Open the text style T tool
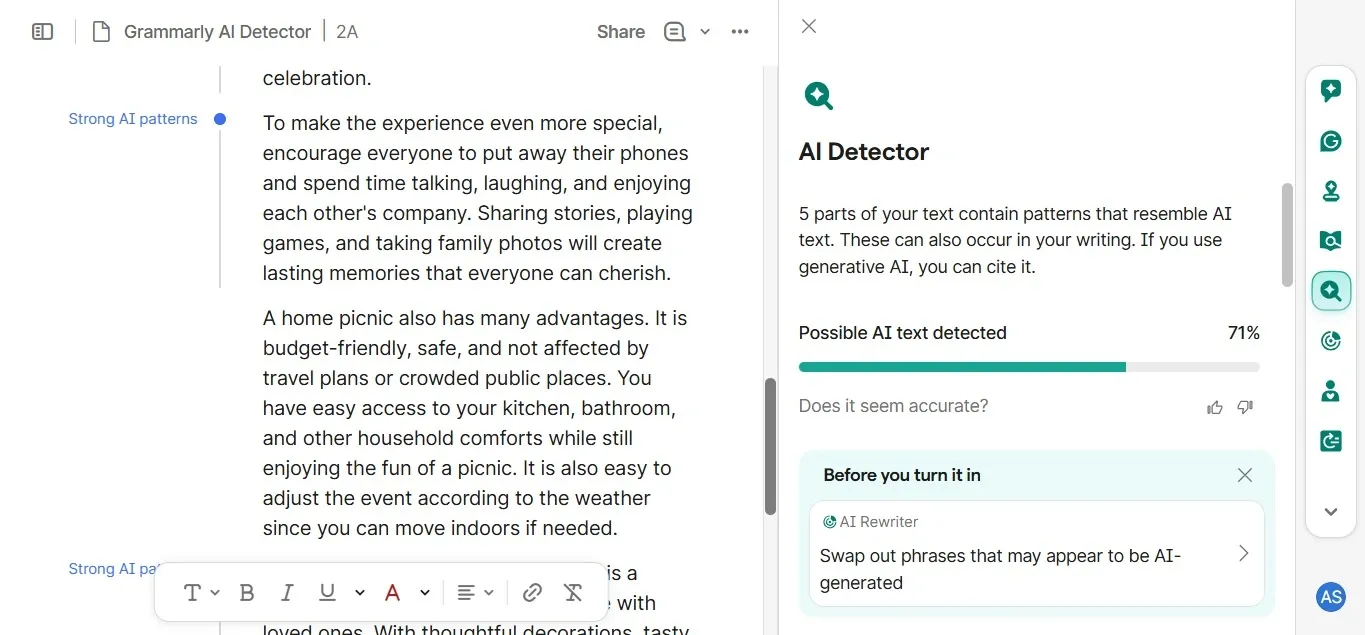 point(193,593)
